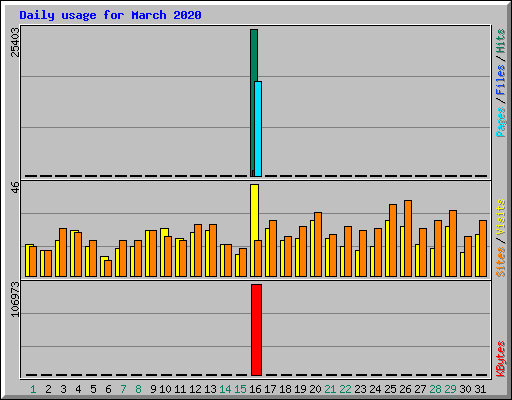Click the 'KBytes' legend label
This screenshot has height=400, width=512.
[501, 359]
